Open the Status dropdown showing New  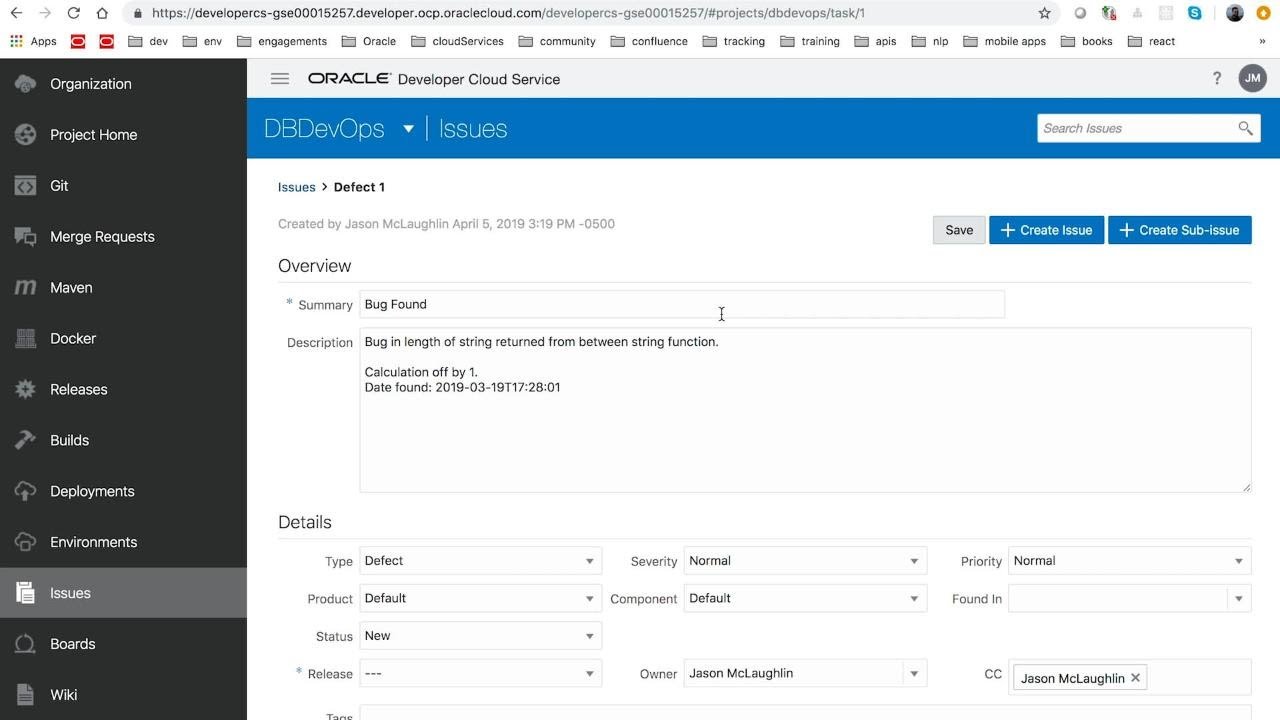[x=481, y=636]
